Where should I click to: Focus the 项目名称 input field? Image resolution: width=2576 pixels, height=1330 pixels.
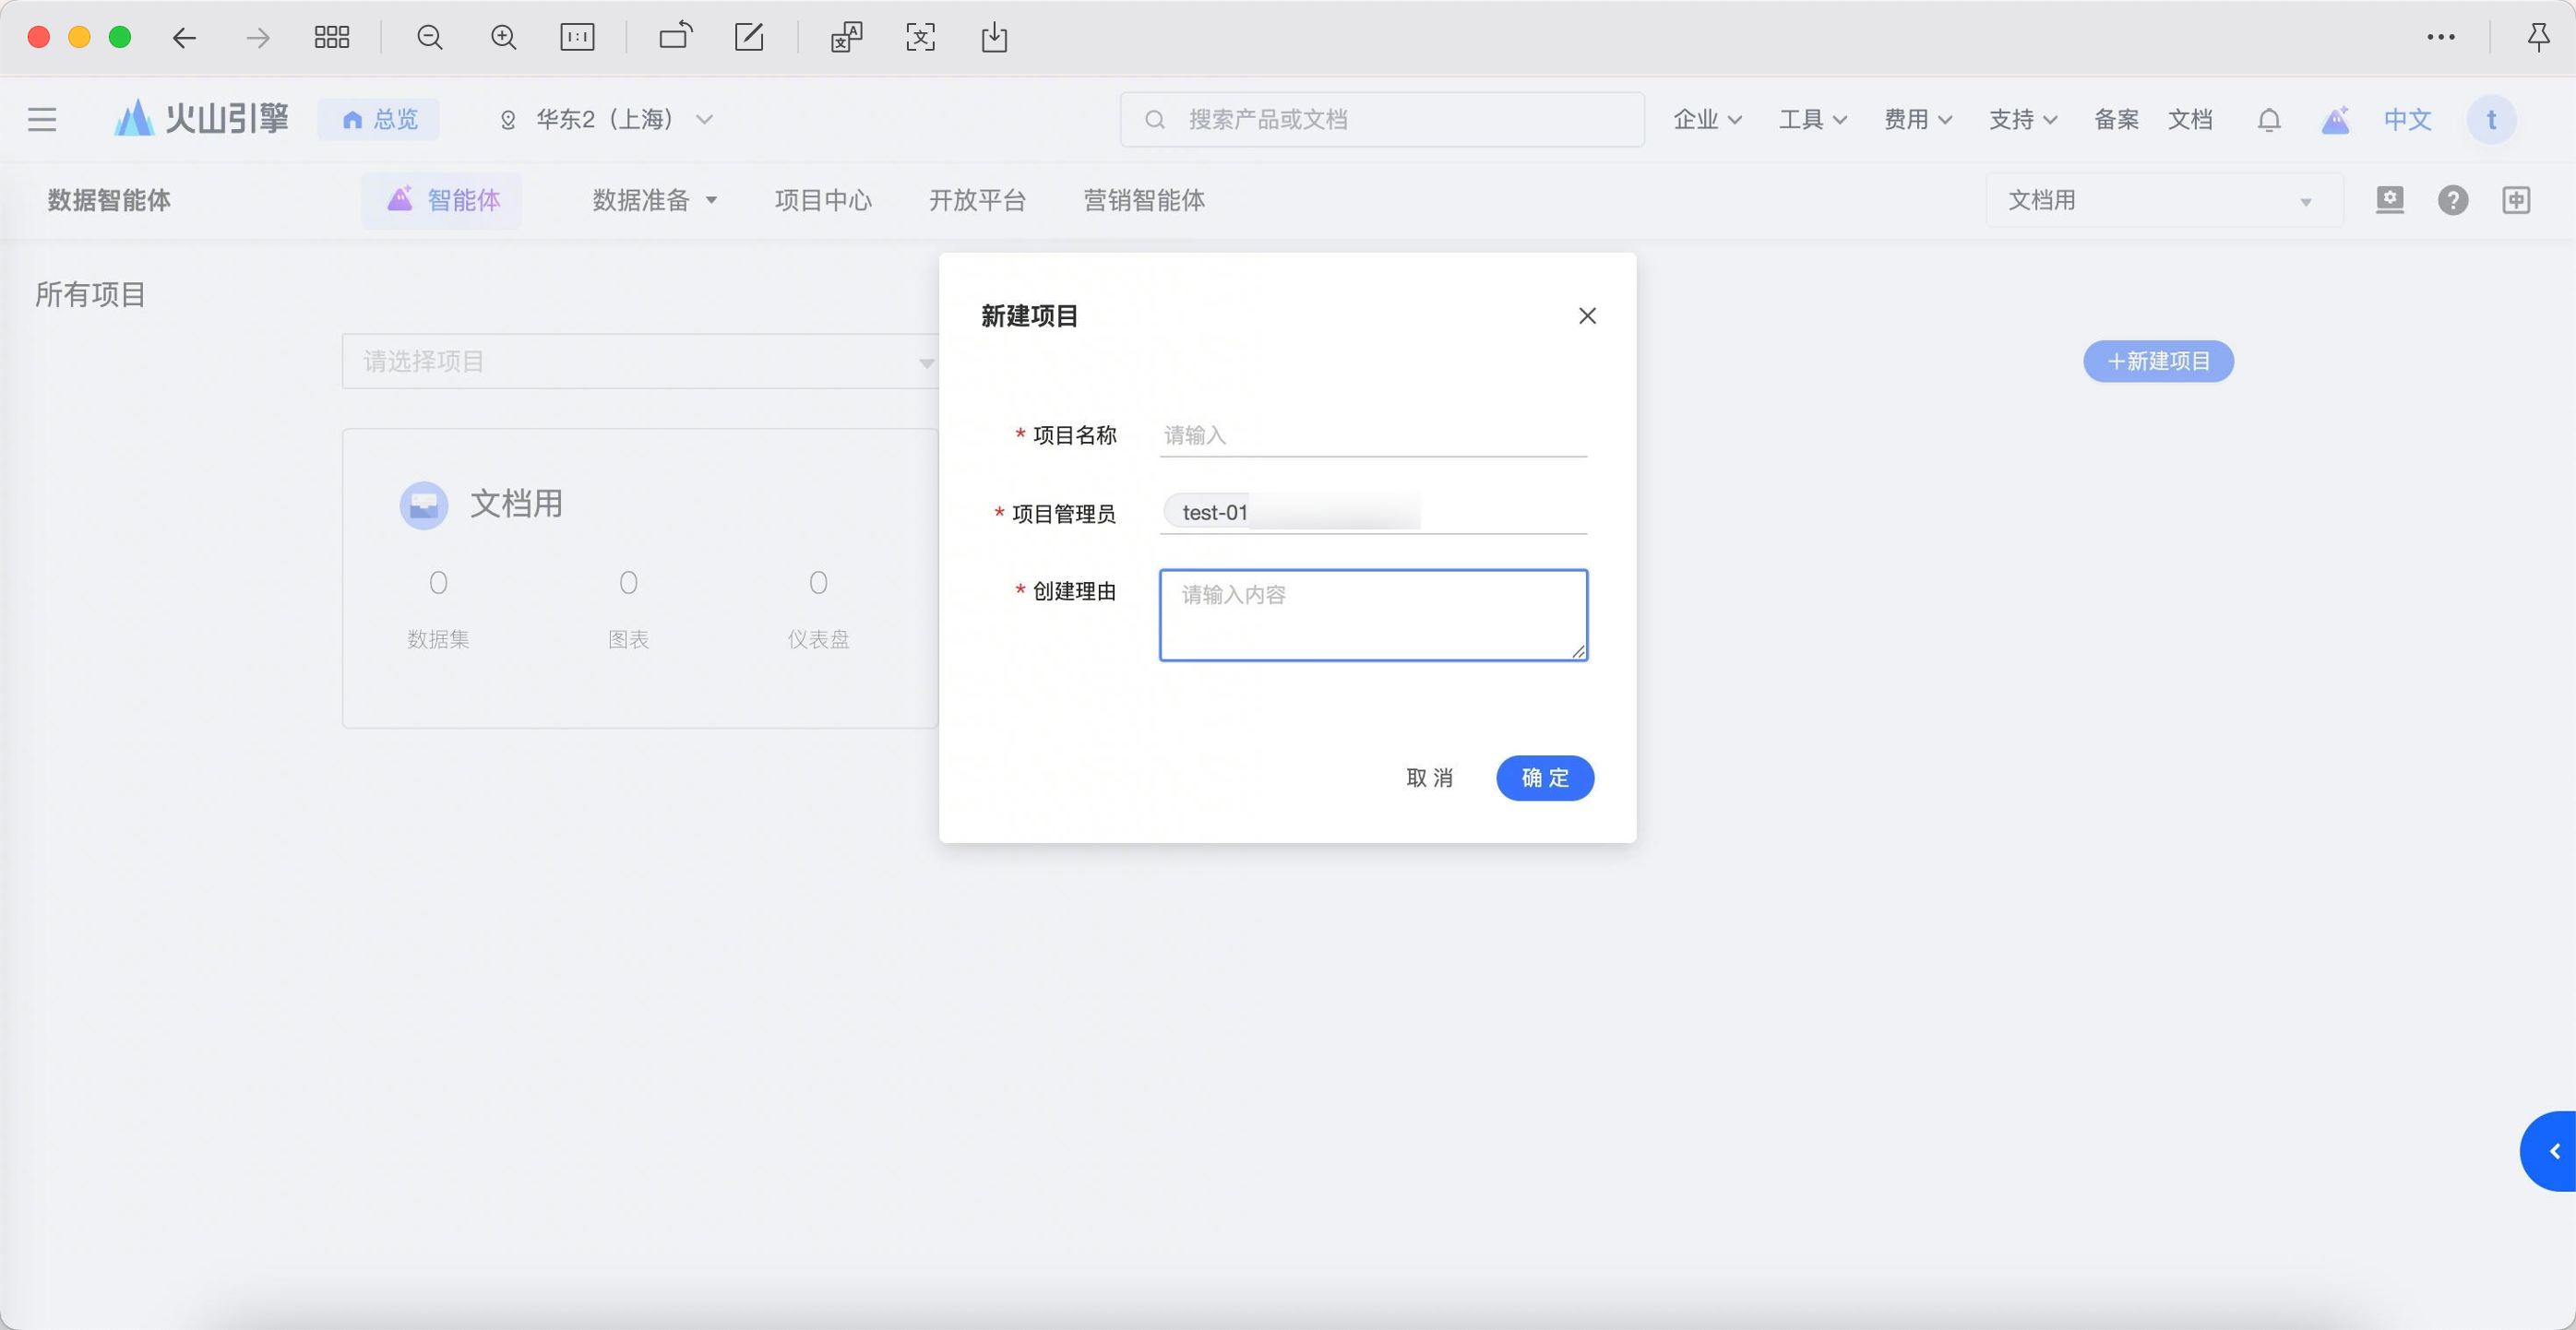[x=1373, y=435]
